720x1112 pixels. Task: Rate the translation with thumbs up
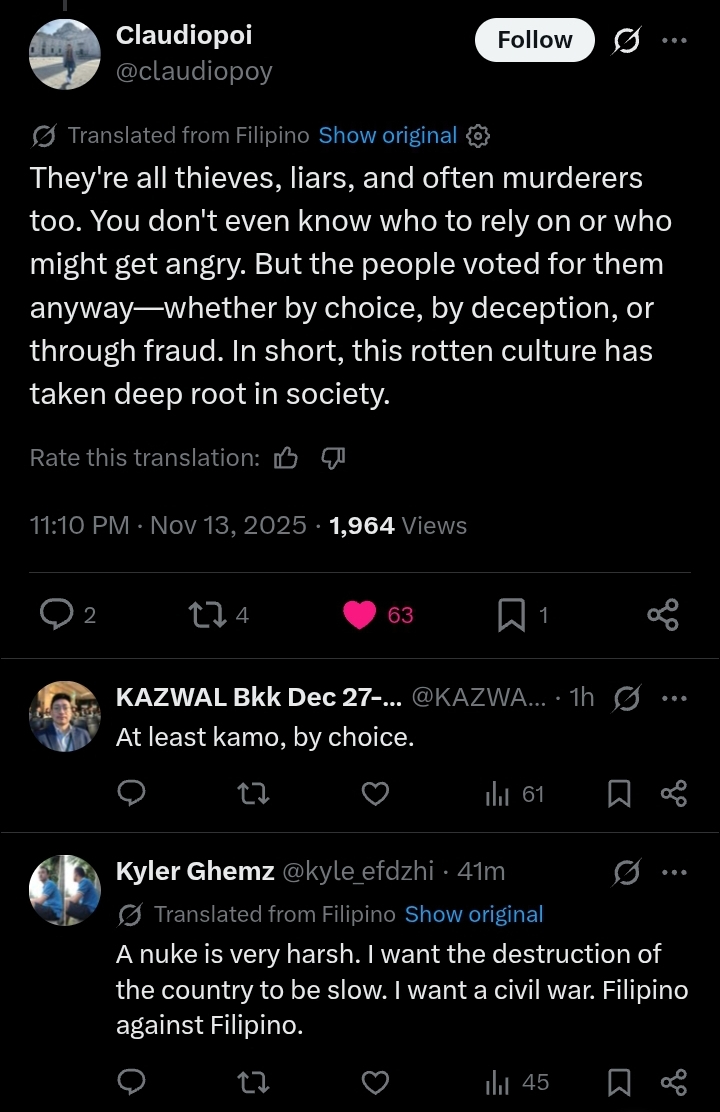(x=286, y=458)
